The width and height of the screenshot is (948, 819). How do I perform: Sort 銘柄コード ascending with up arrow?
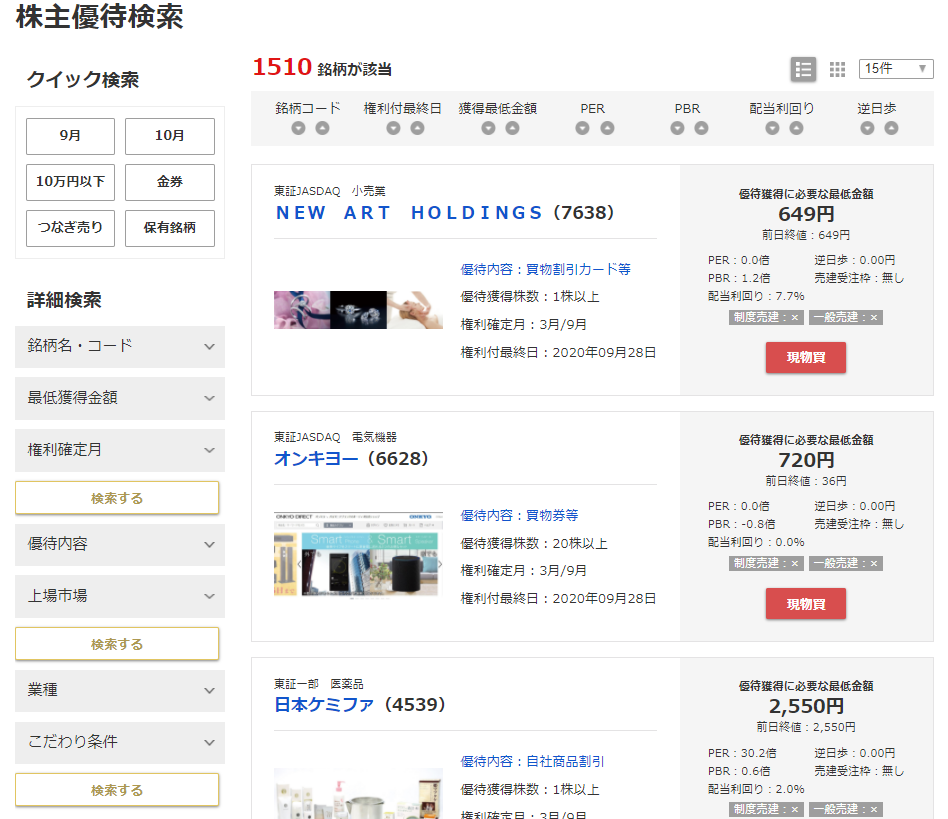click(323, 128)
